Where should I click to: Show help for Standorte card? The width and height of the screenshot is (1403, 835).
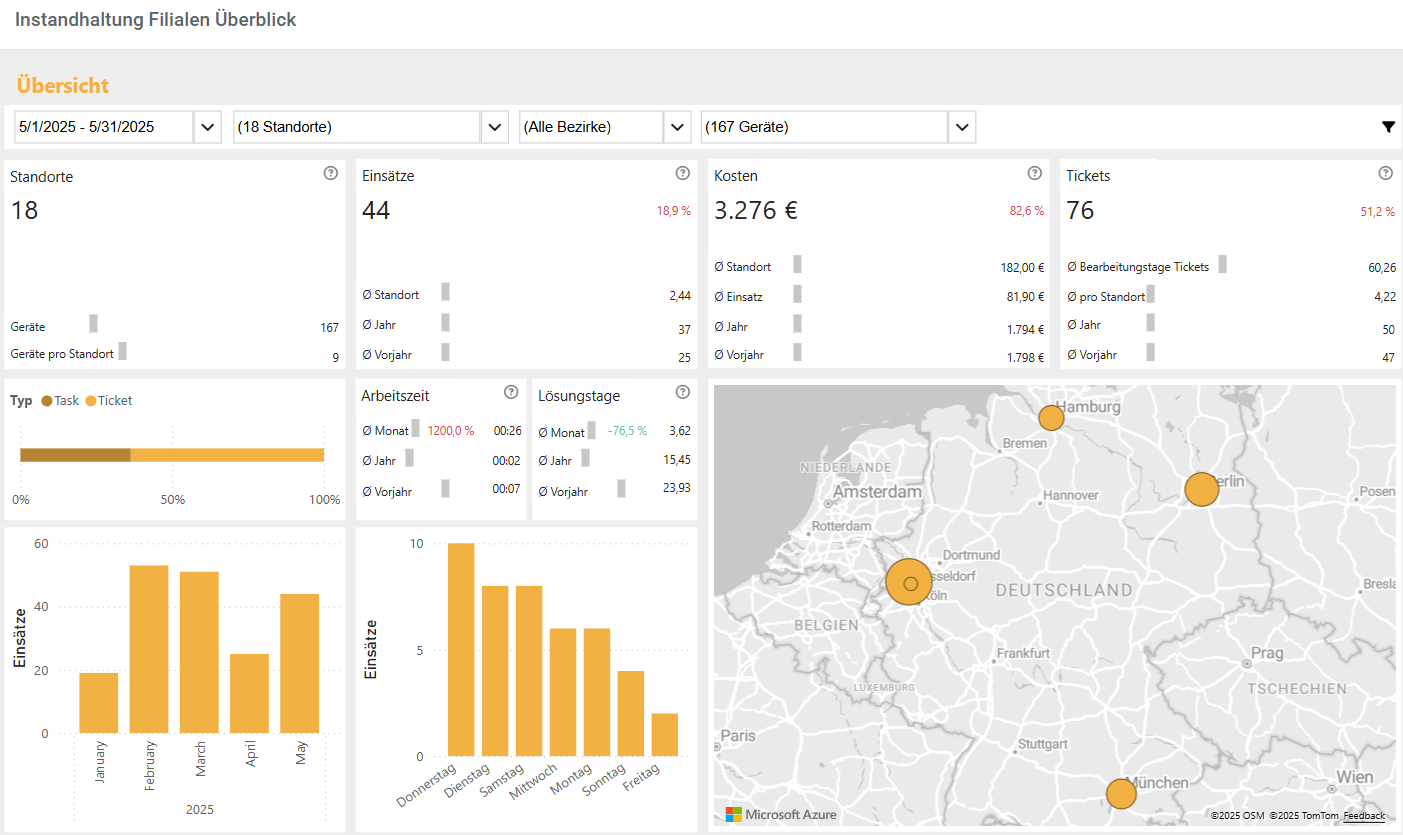pos(331,173)
